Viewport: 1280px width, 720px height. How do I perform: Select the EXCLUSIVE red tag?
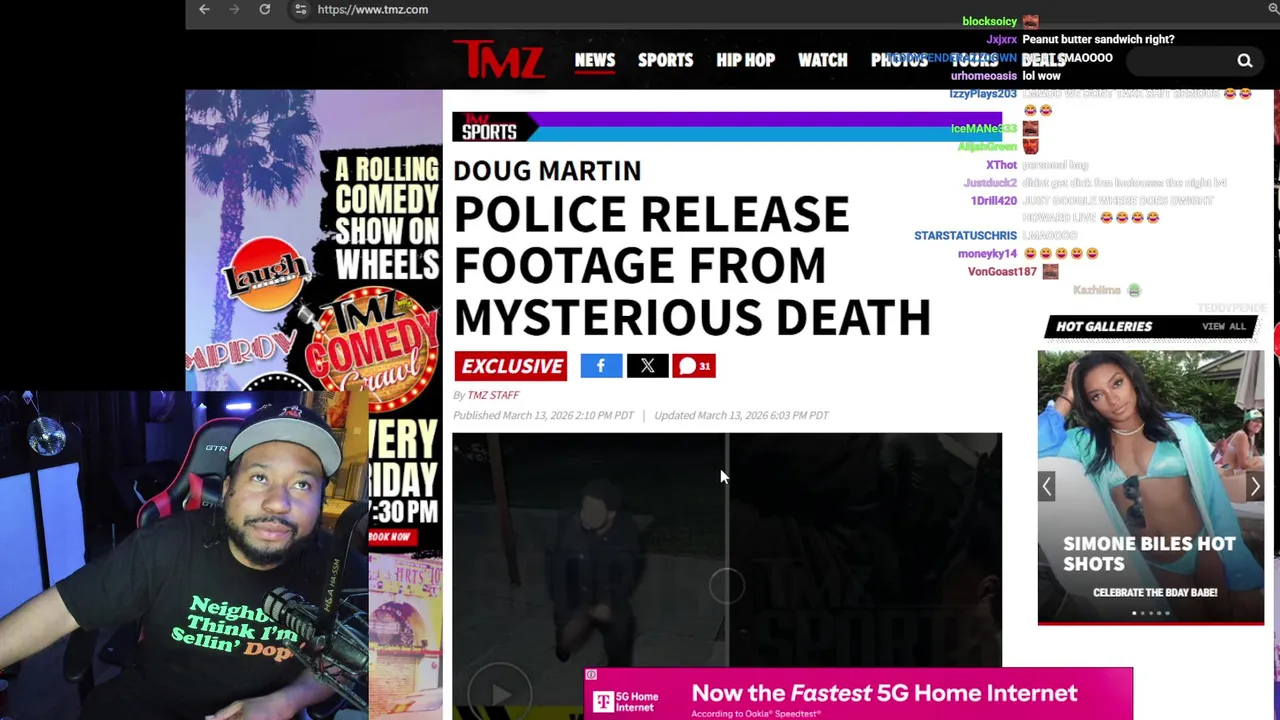pyautogui.click(x=511, y=366)
